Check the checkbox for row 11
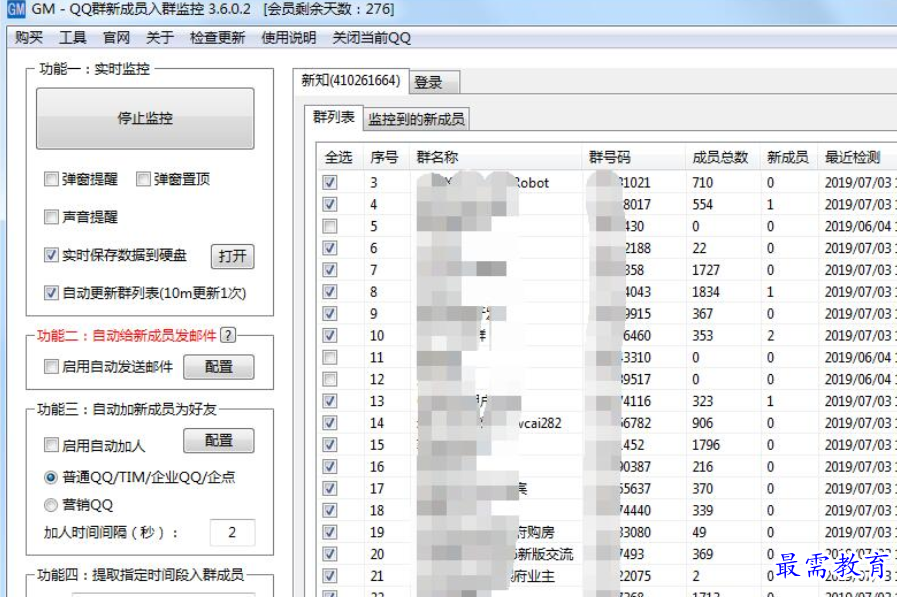 click(x=330, y=357)
